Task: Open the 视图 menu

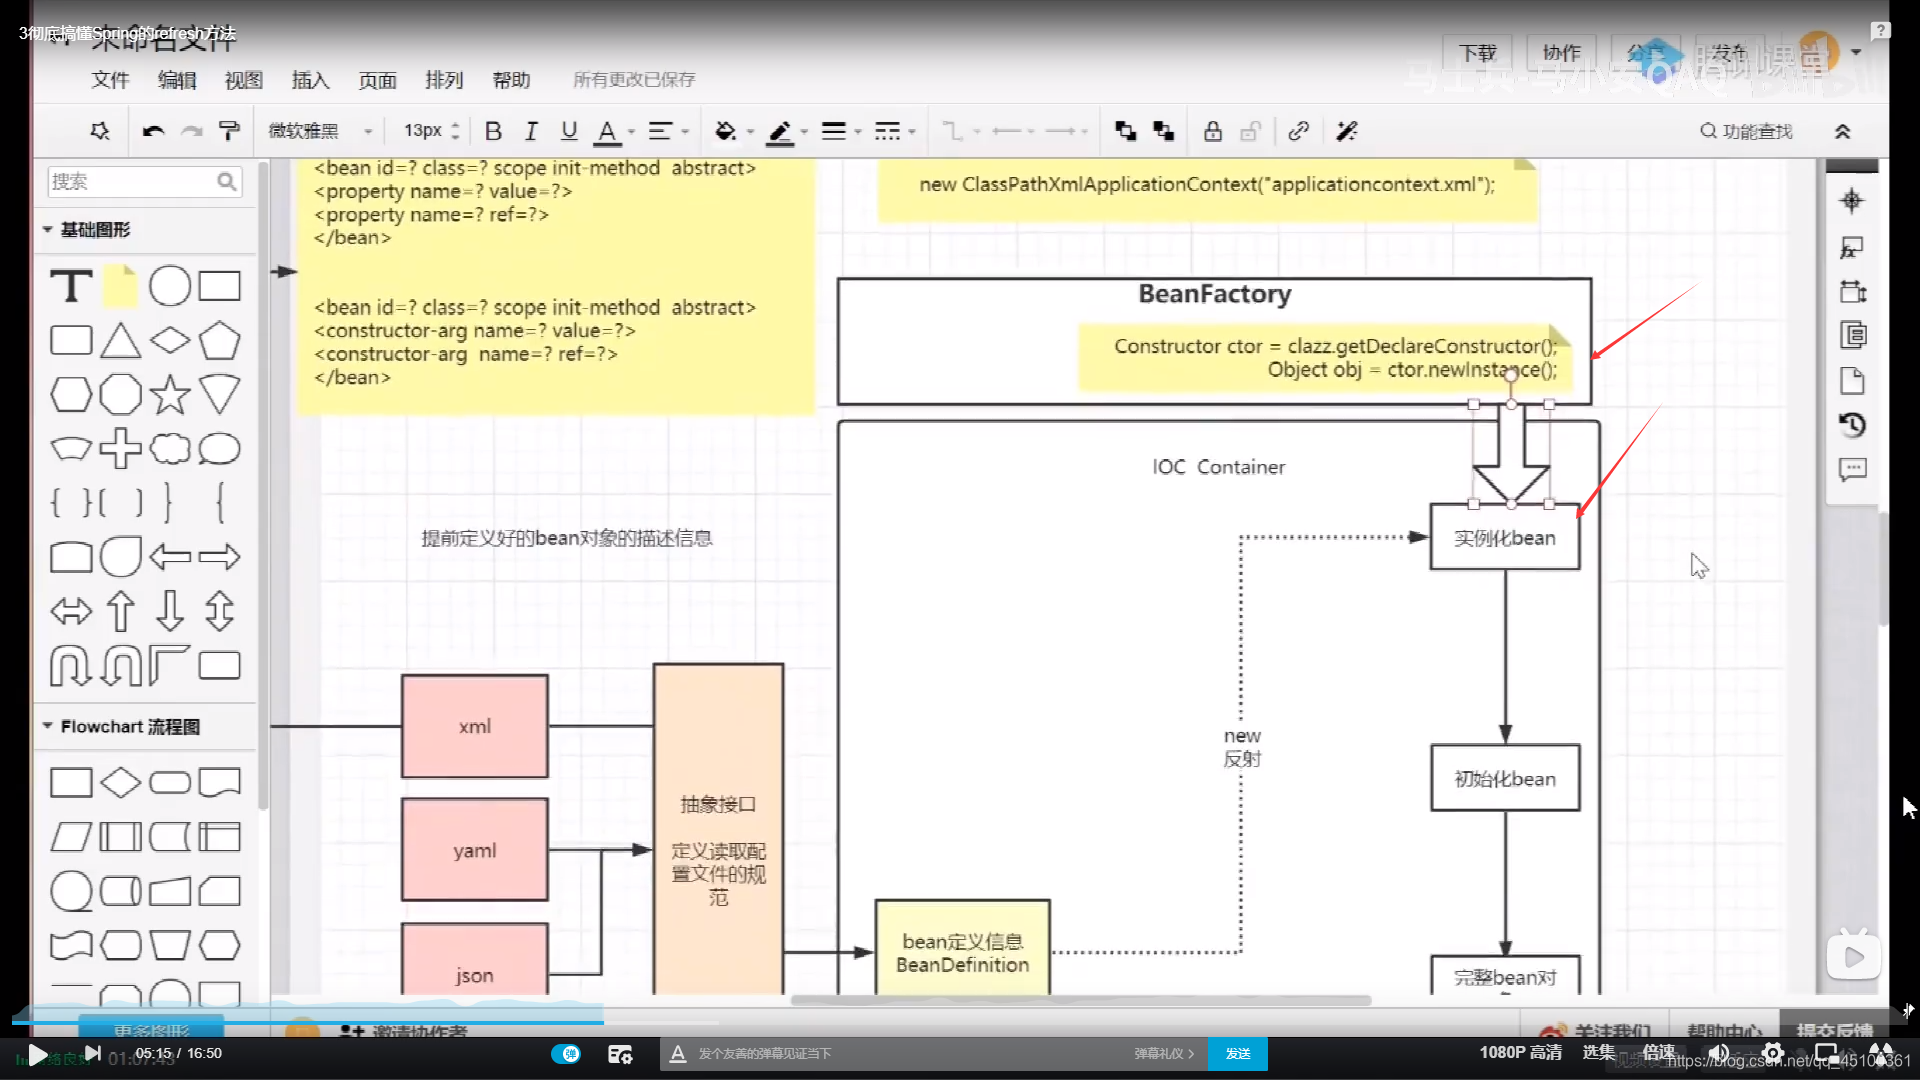Action: [243, 80]
